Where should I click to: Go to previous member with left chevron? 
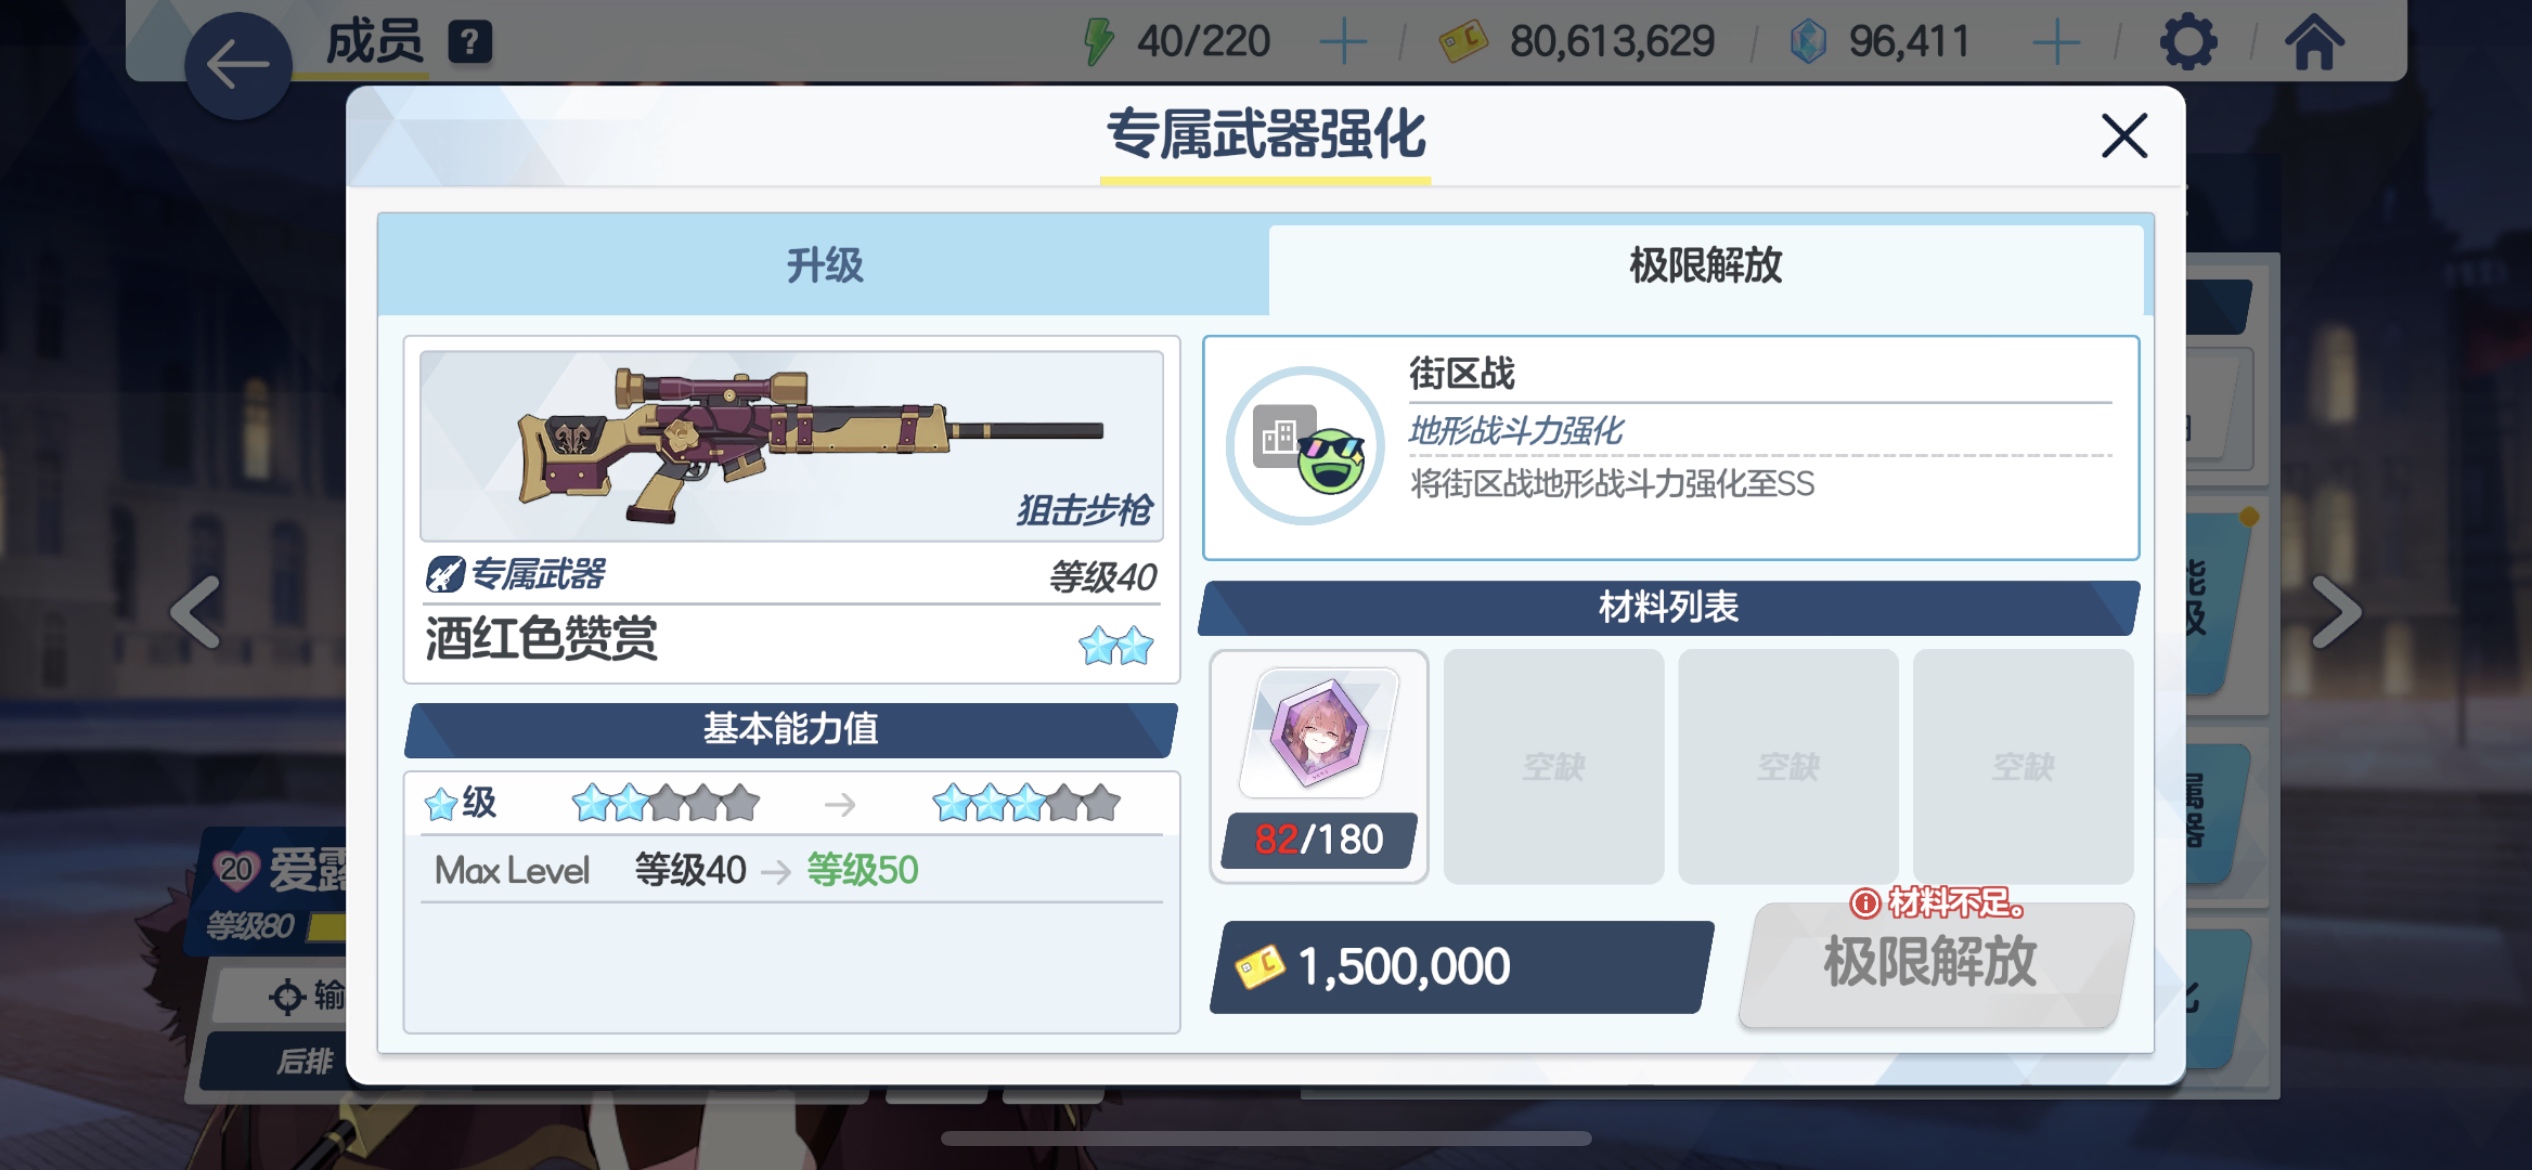(x=196, y=613)
